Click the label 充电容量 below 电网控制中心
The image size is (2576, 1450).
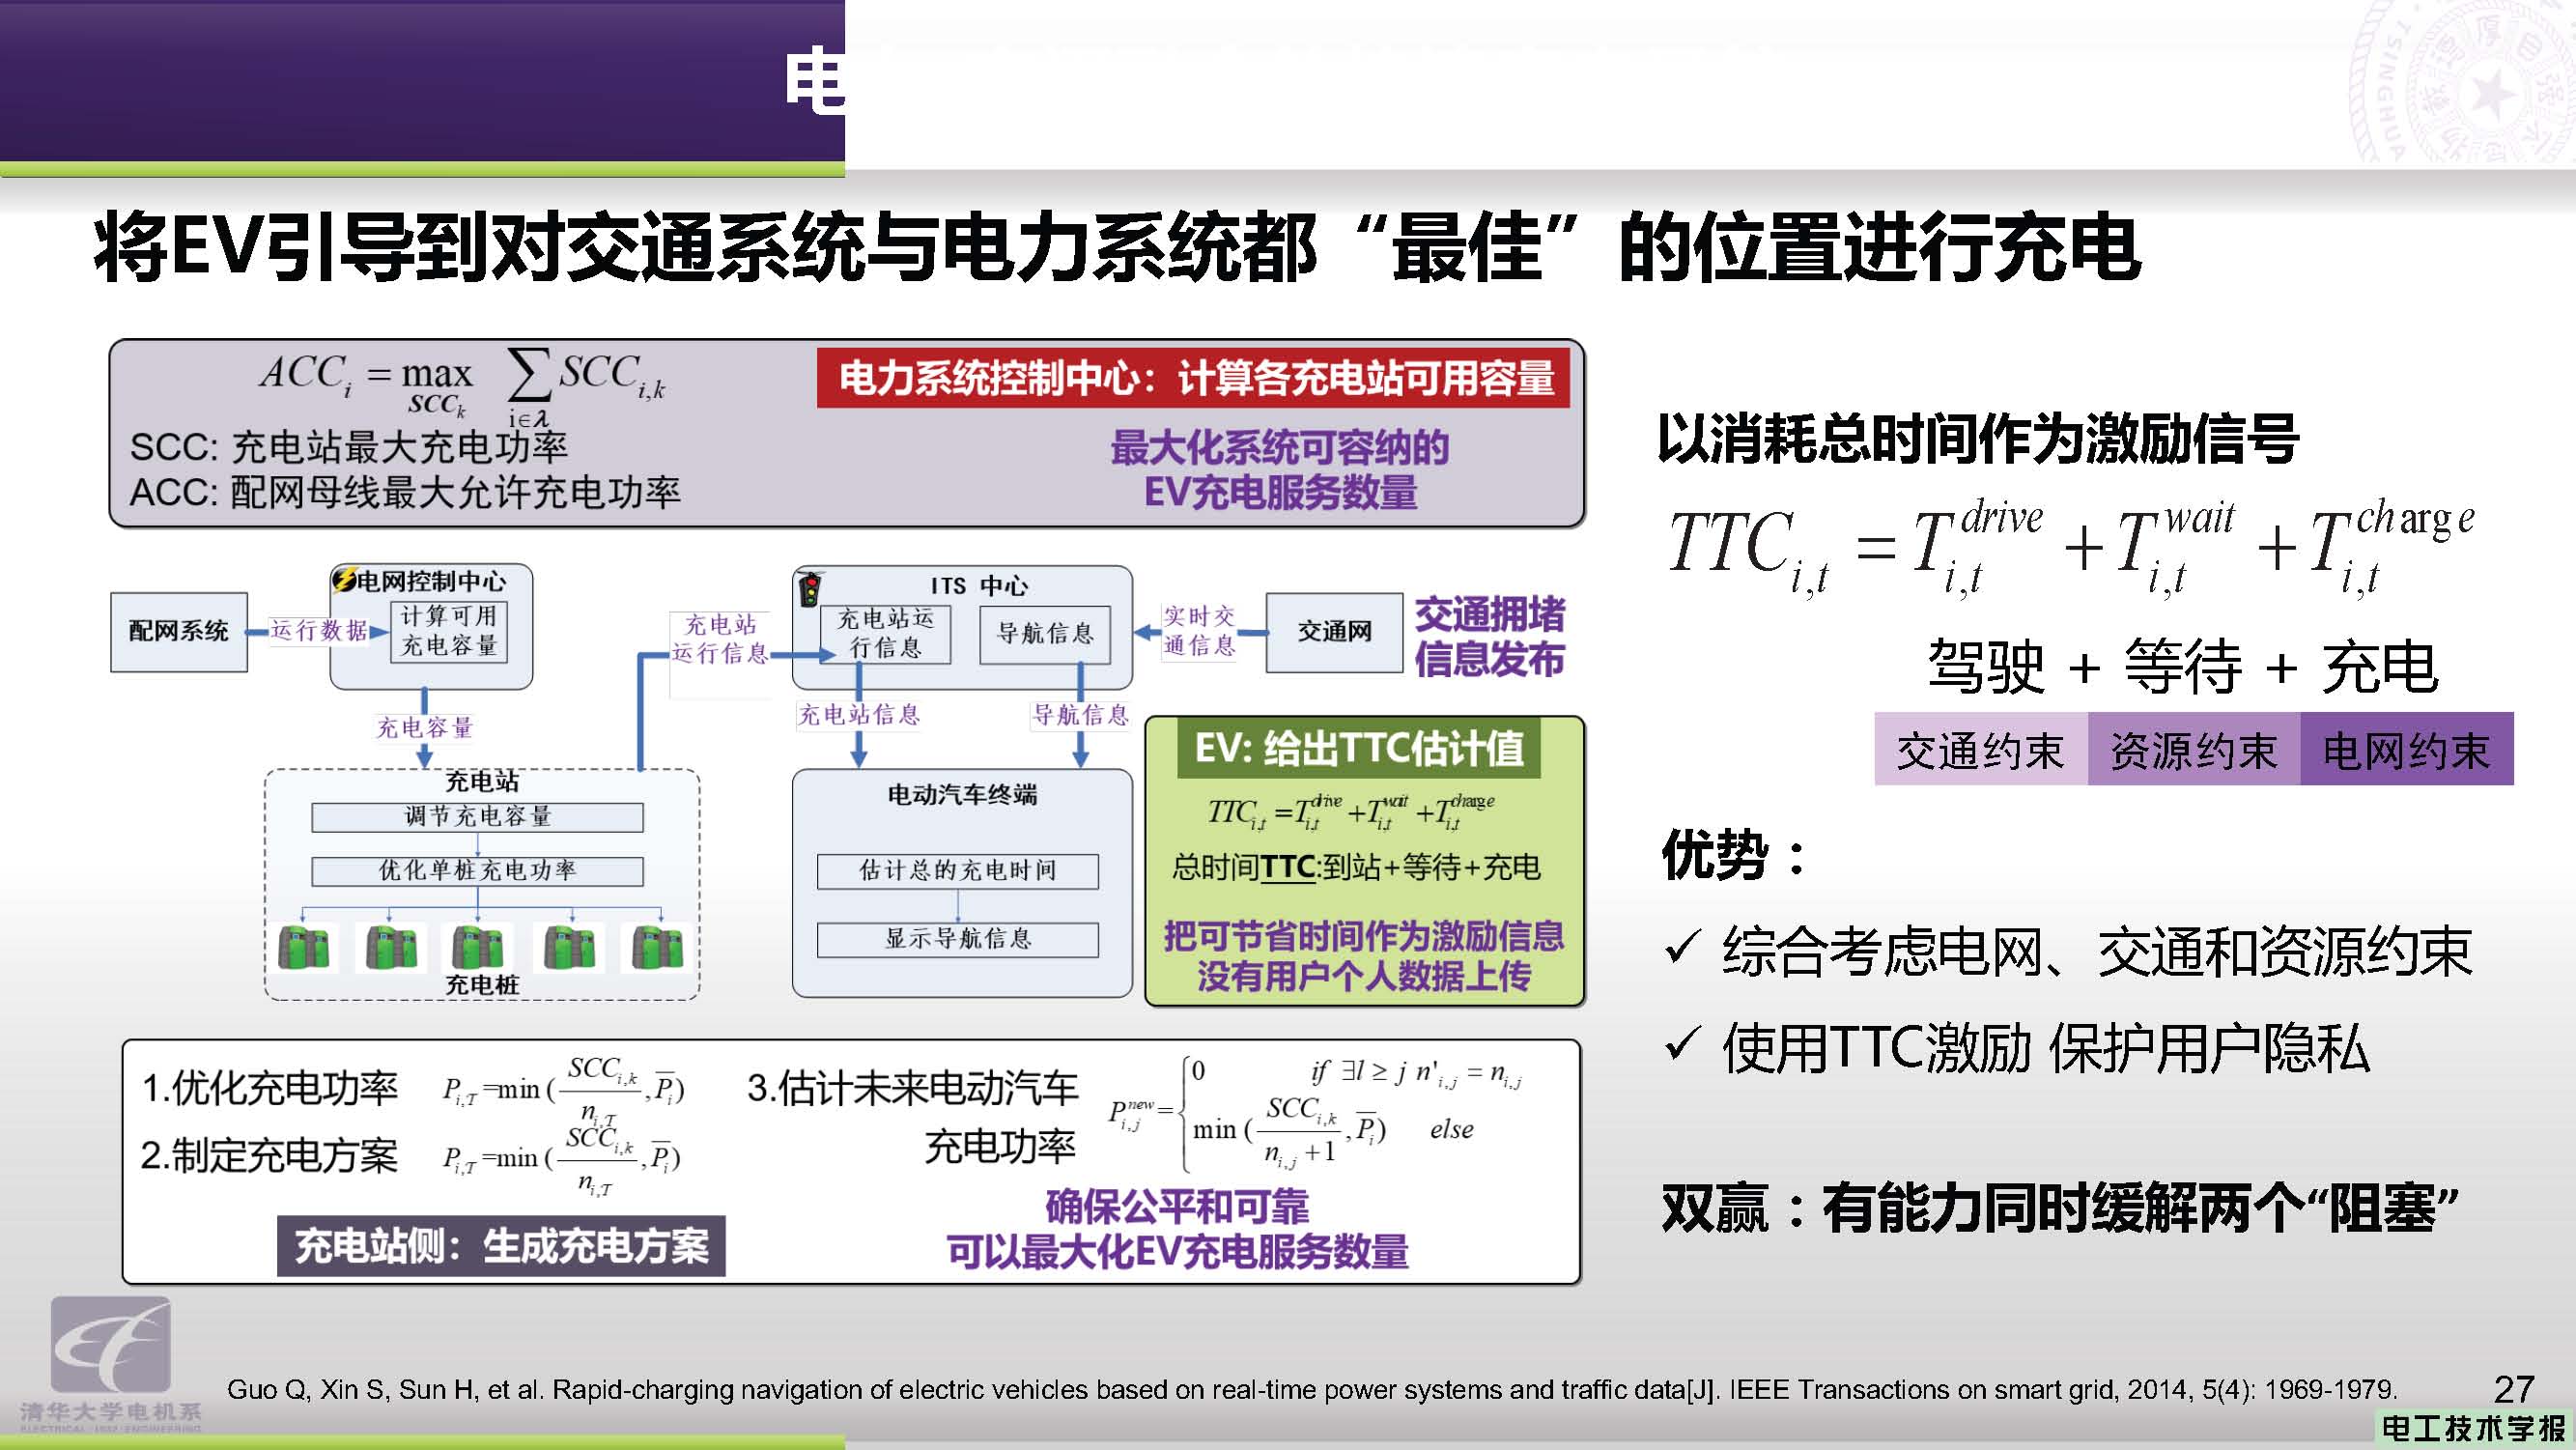click(x=424, y=727)
